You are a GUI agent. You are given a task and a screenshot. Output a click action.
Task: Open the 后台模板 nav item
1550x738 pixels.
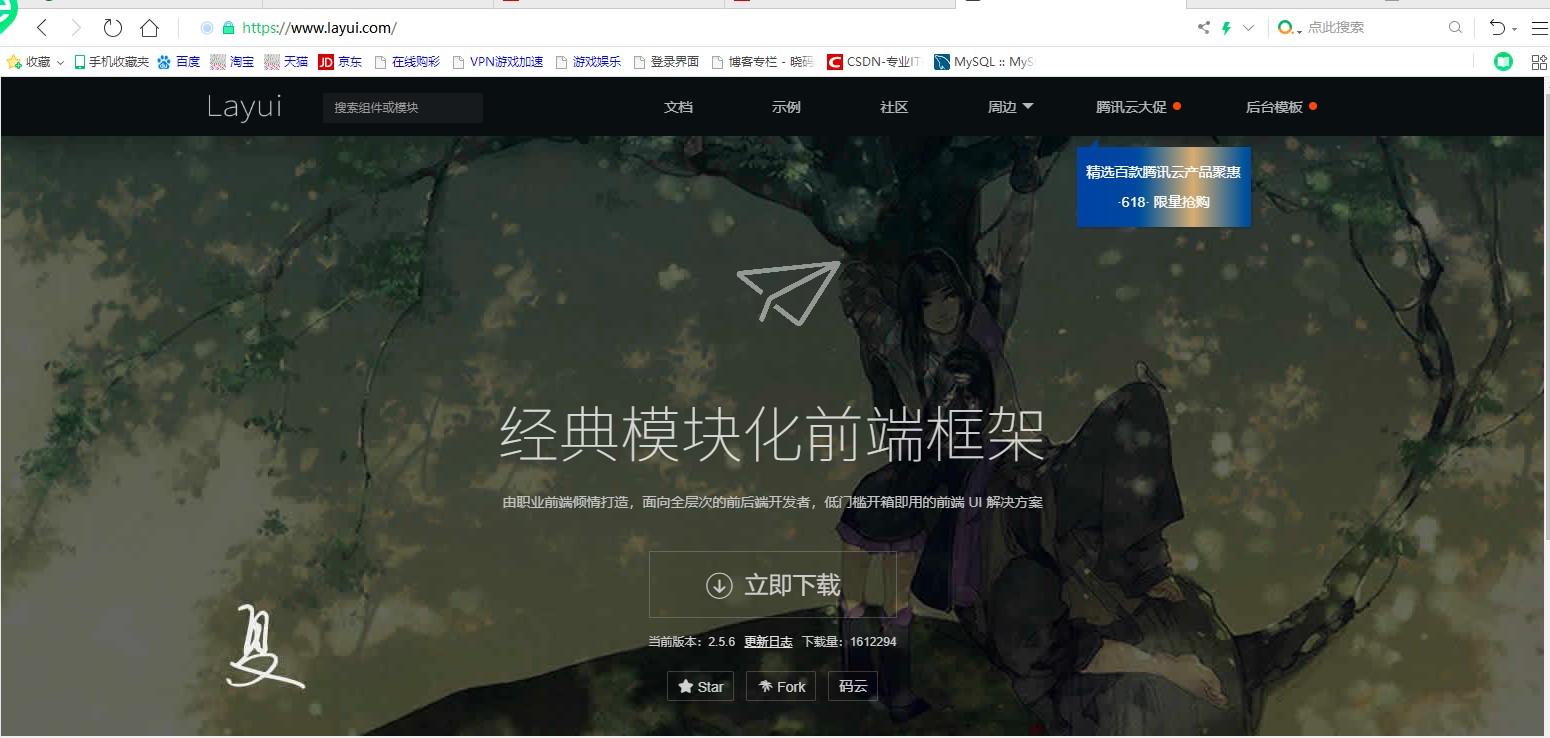tap(1281, 107)
